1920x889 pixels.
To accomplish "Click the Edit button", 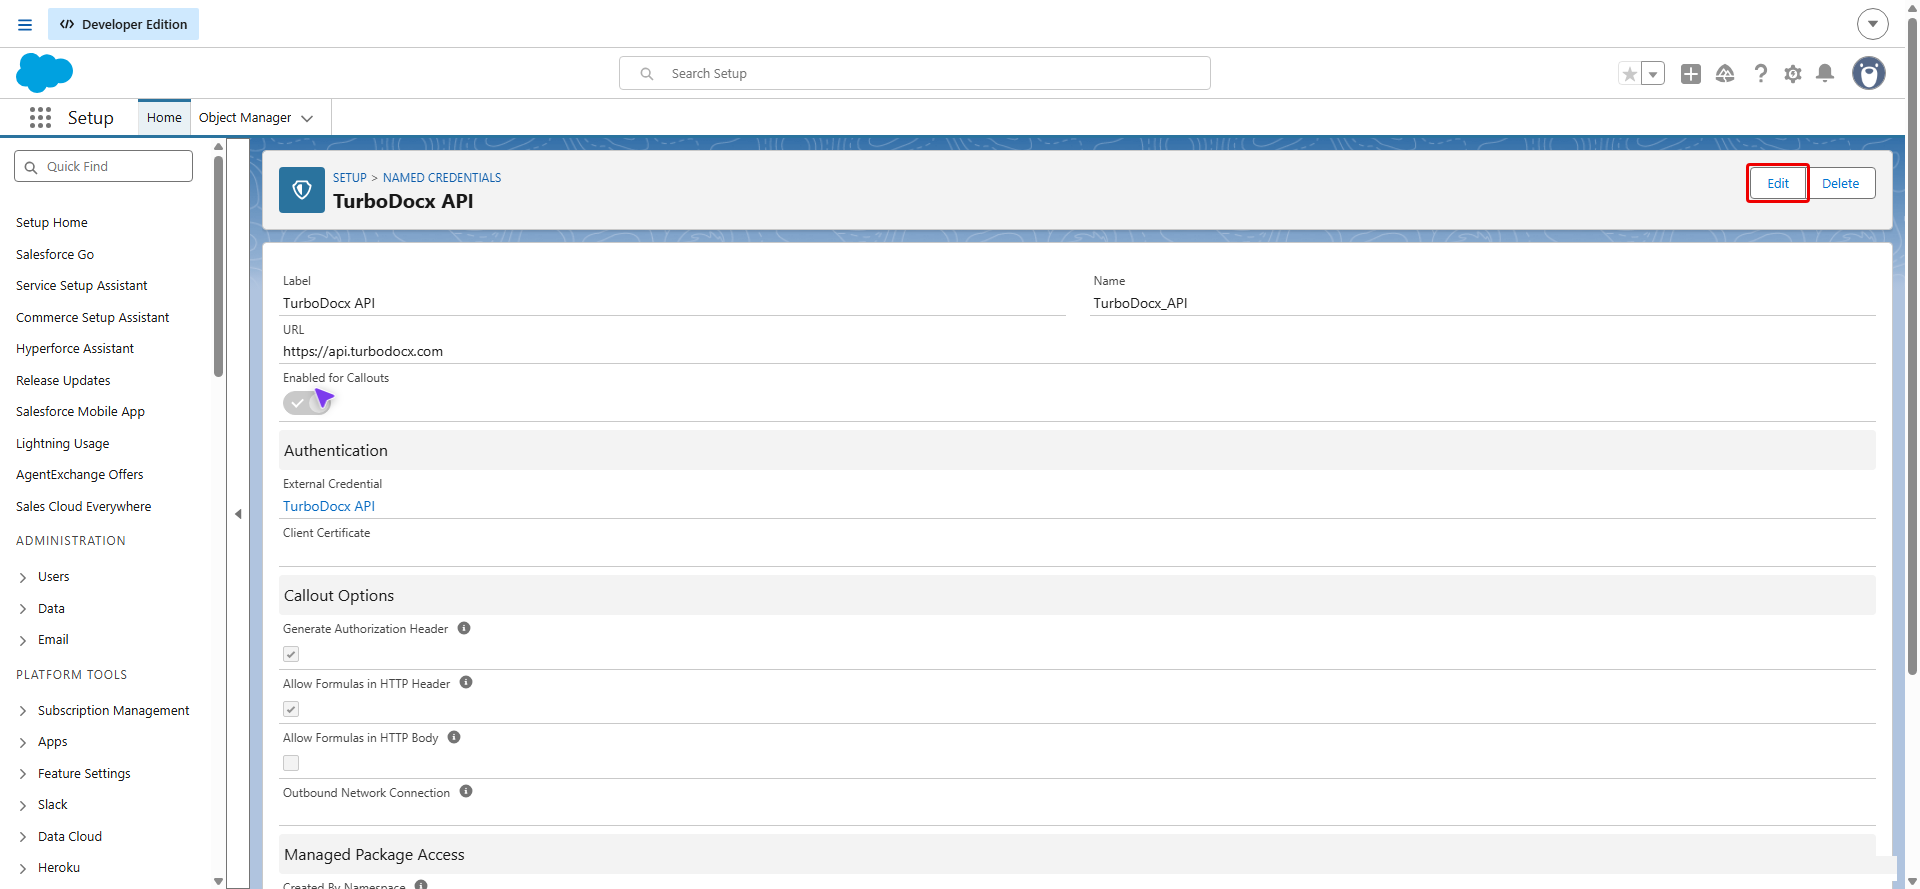I will [x=1777, y=183].
